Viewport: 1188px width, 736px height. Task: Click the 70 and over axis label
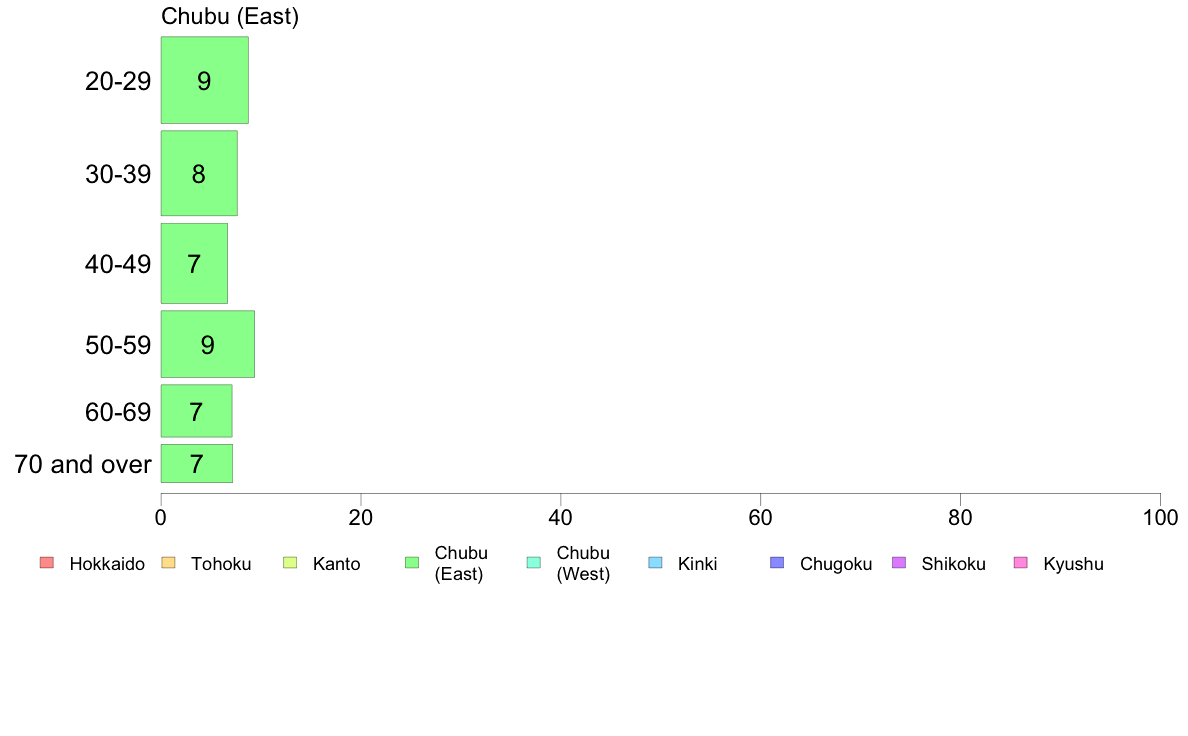[x=83, y=464]
